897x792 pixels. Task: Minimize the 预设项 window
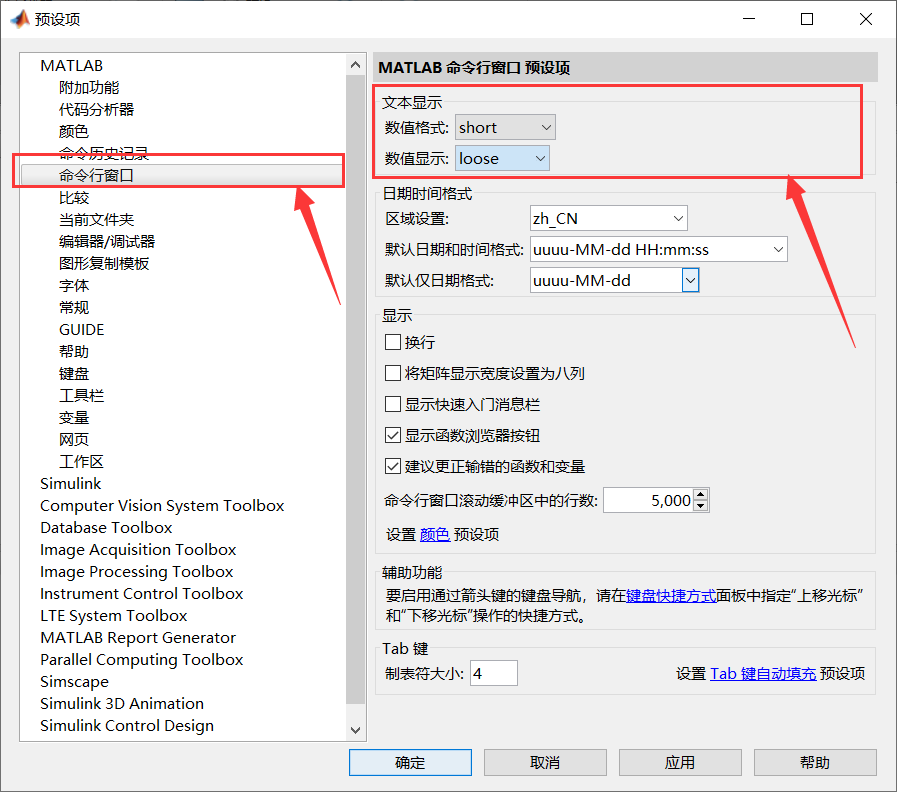coord(749,19)
